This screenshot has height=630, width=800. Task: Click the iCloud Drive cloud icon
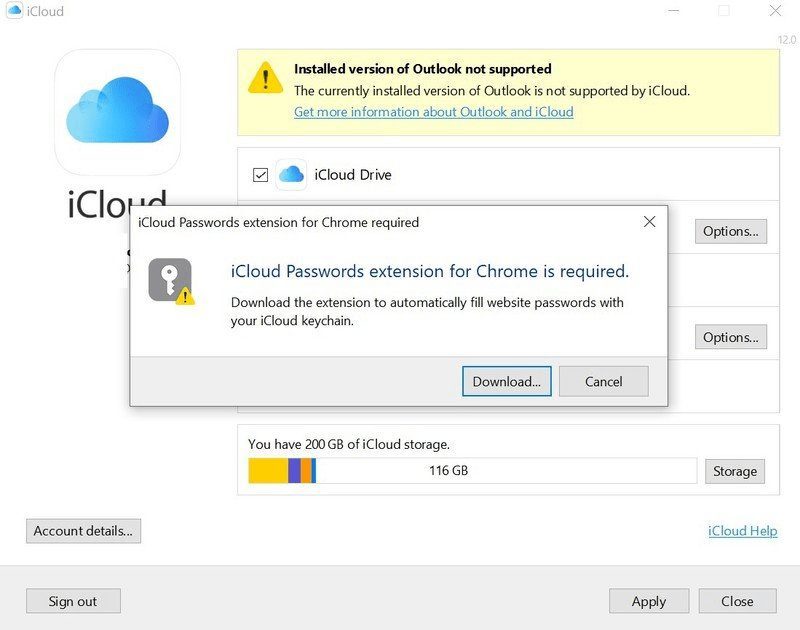click(x=291, y=174)
